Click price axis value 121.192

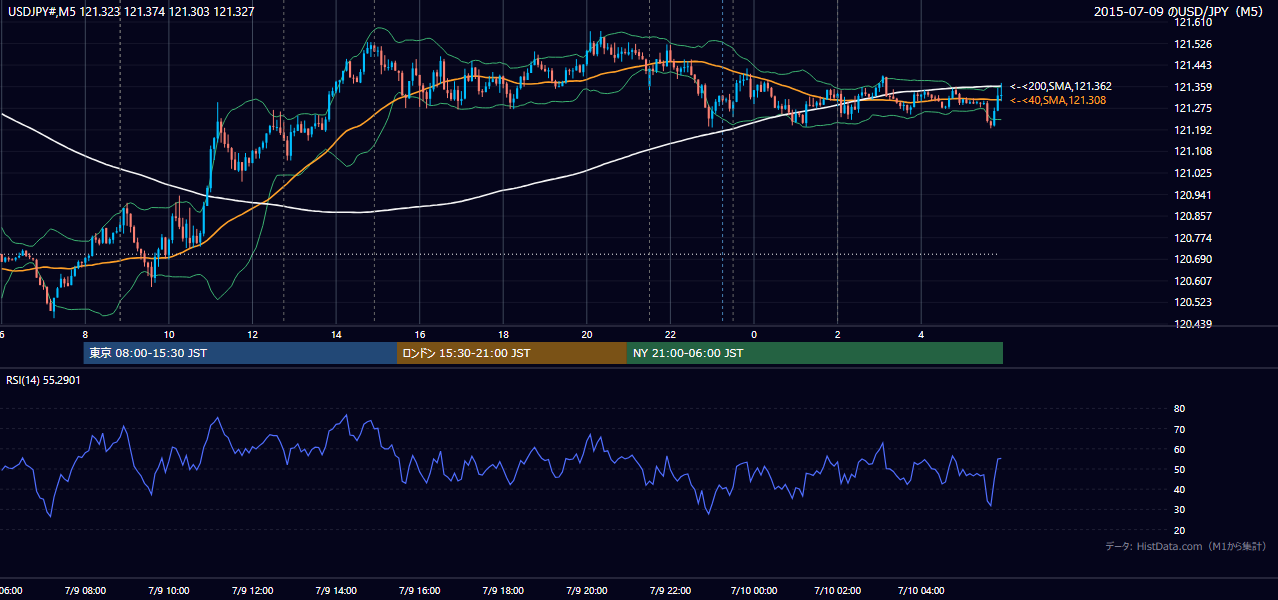pos(1192,130)
